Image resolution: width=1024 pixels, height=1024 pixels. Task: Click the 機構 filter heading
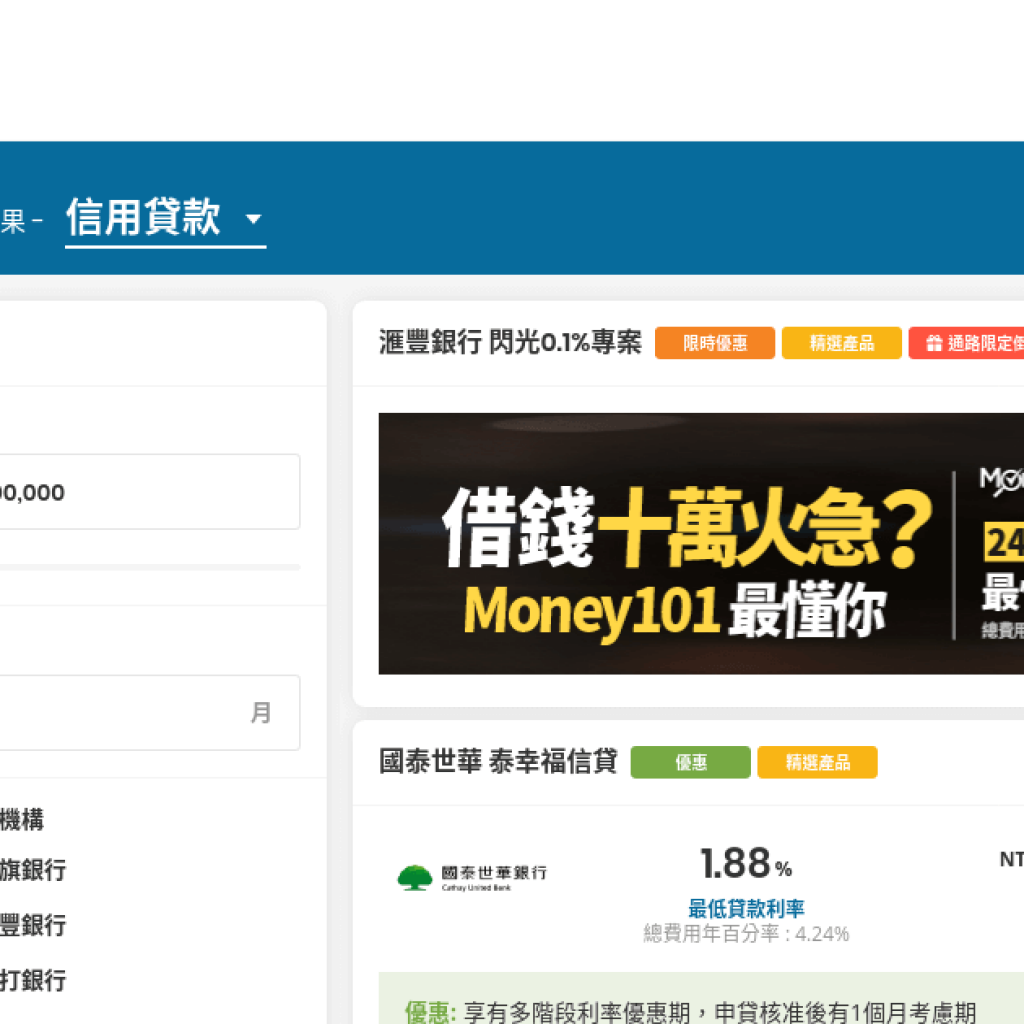pos(22,820)
